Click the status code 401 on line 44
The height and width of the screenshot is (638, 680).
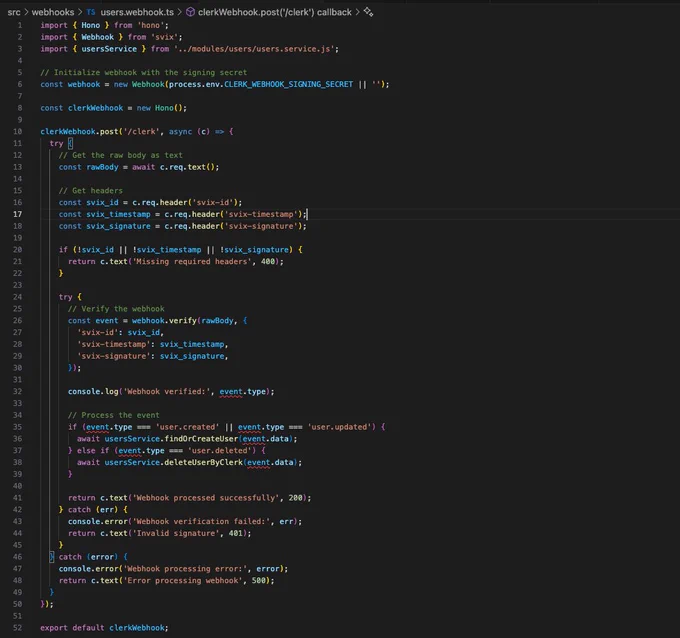[x=235, y=533]
